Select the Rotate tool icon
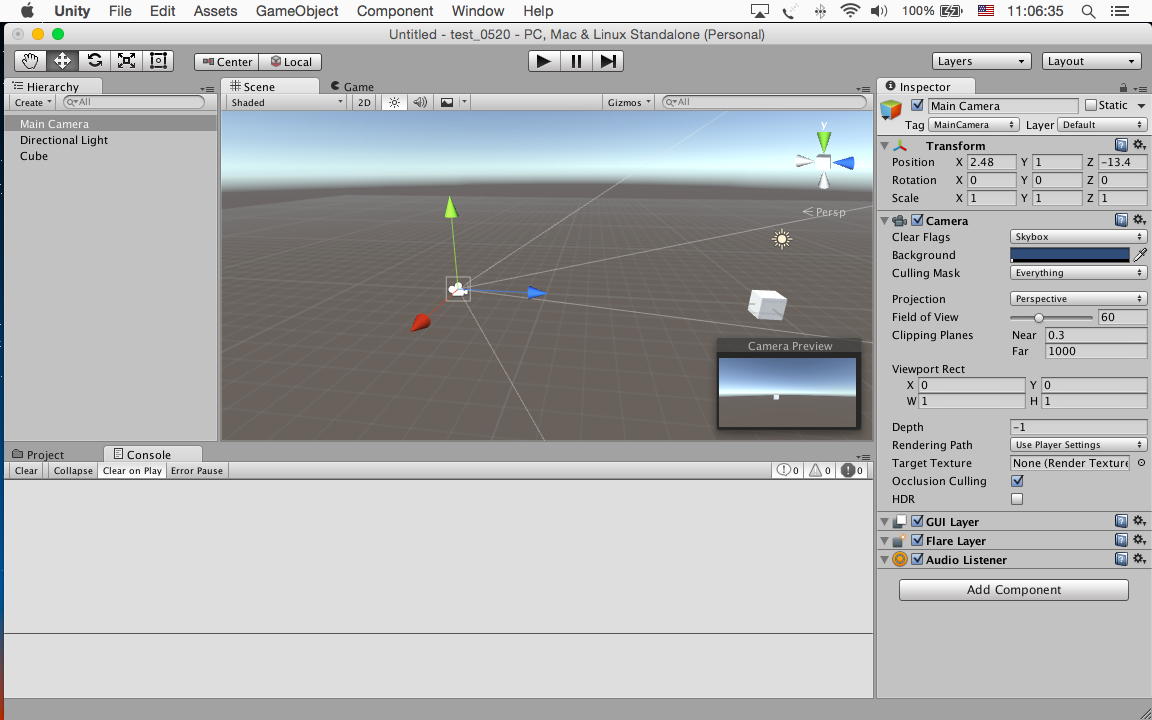The image size is (1152, 720). point(94,61)
